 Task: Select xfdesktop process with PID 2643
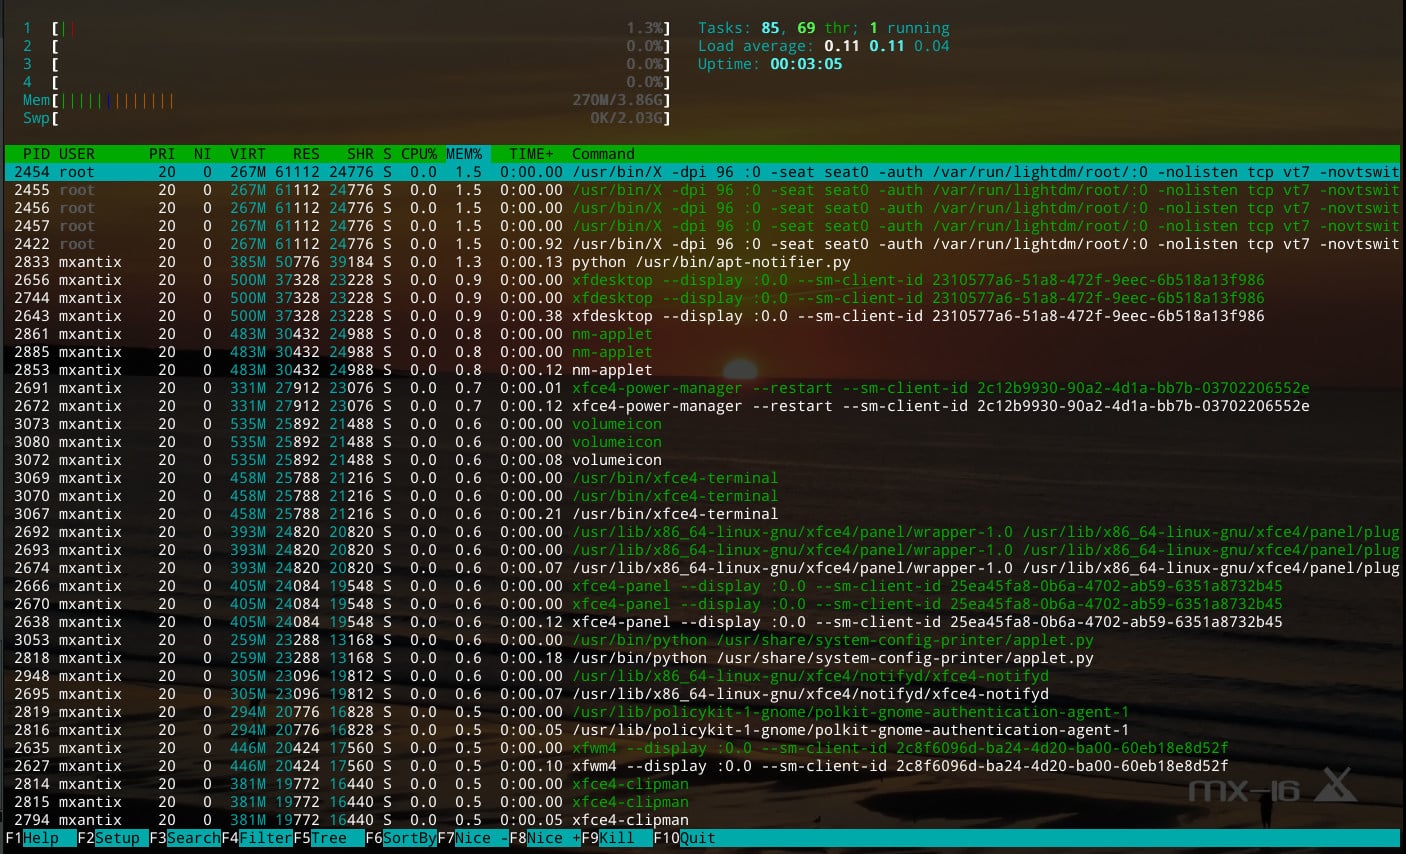tap(702, 316)
